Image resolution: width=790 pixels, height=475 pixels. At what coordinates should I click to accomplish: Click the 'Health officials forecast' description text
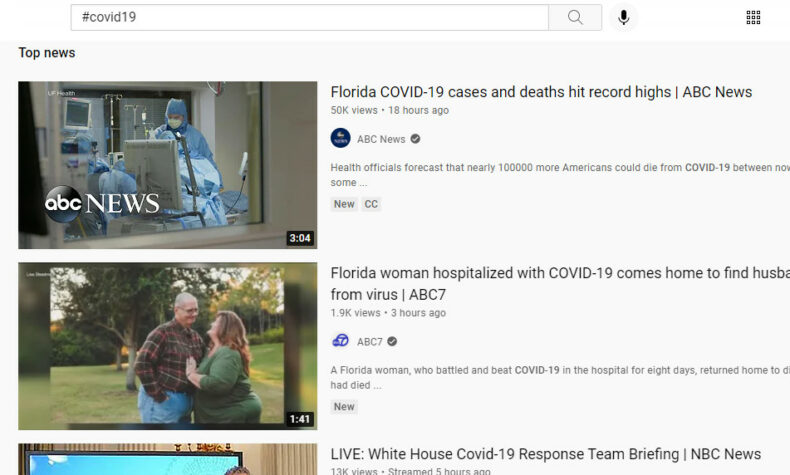[560, 175]
